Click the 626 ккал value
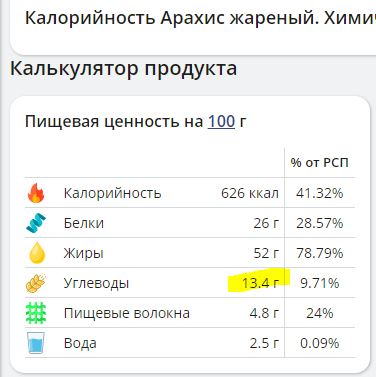Image resolution: width=376 pixels, height=377 pixels. (x=250, y=193)
